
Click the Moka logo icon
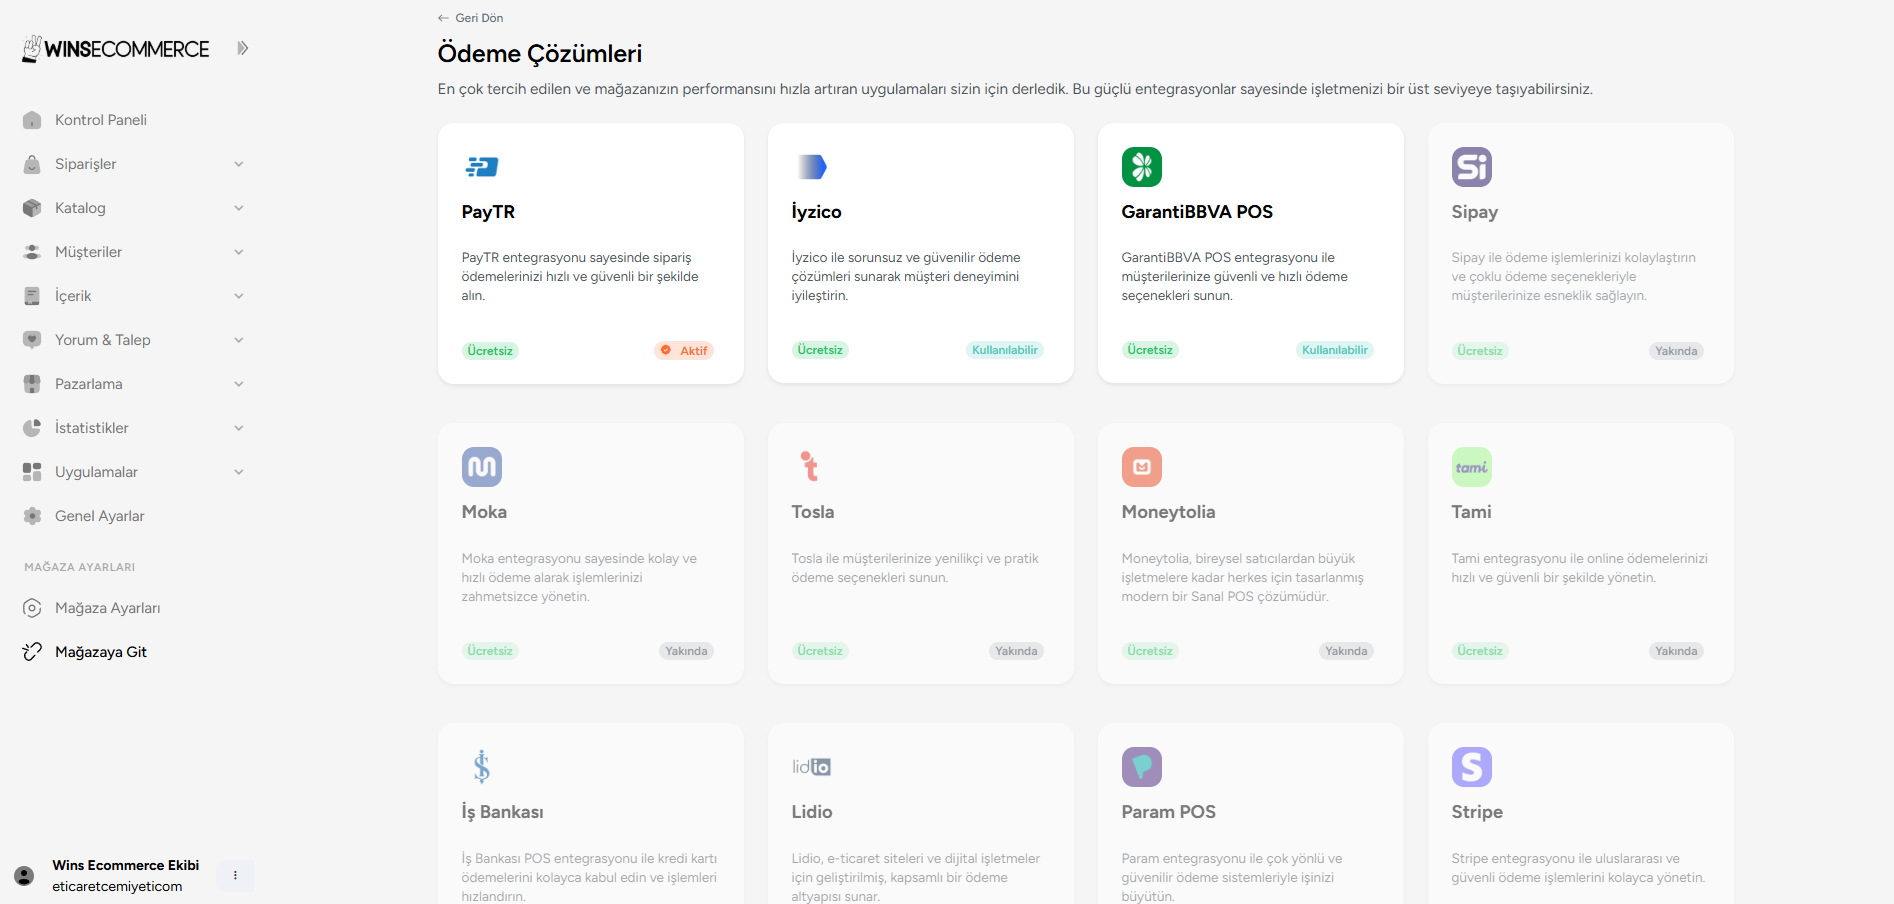click(482, 467)
